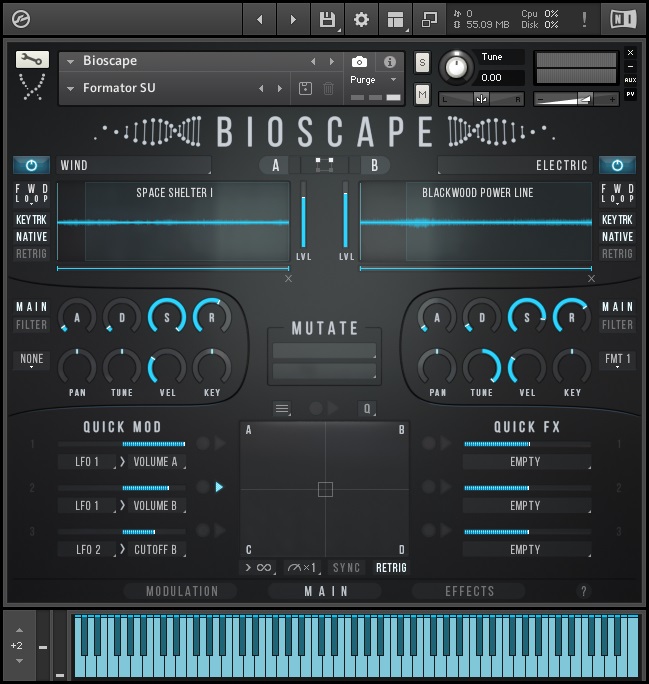
Task: Click the Native Instruments NI logo
Action: click(623, 19)
